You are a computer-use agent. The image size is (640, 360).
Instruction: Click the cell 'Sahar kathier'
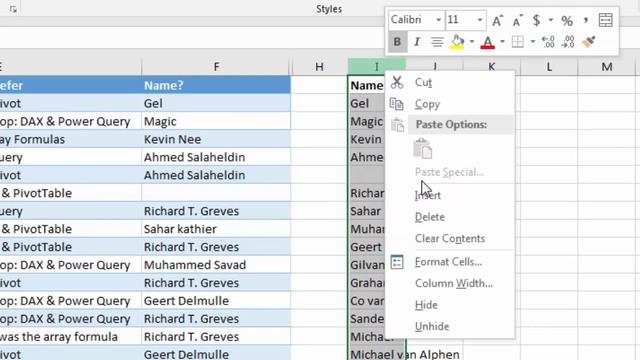pyautogui.click(x=216, y=229)
